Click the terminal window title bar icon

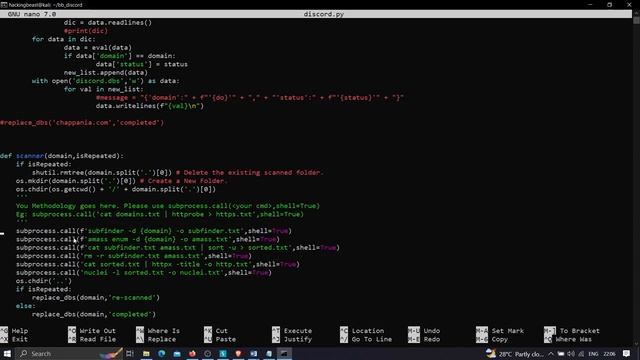point(4,4)
